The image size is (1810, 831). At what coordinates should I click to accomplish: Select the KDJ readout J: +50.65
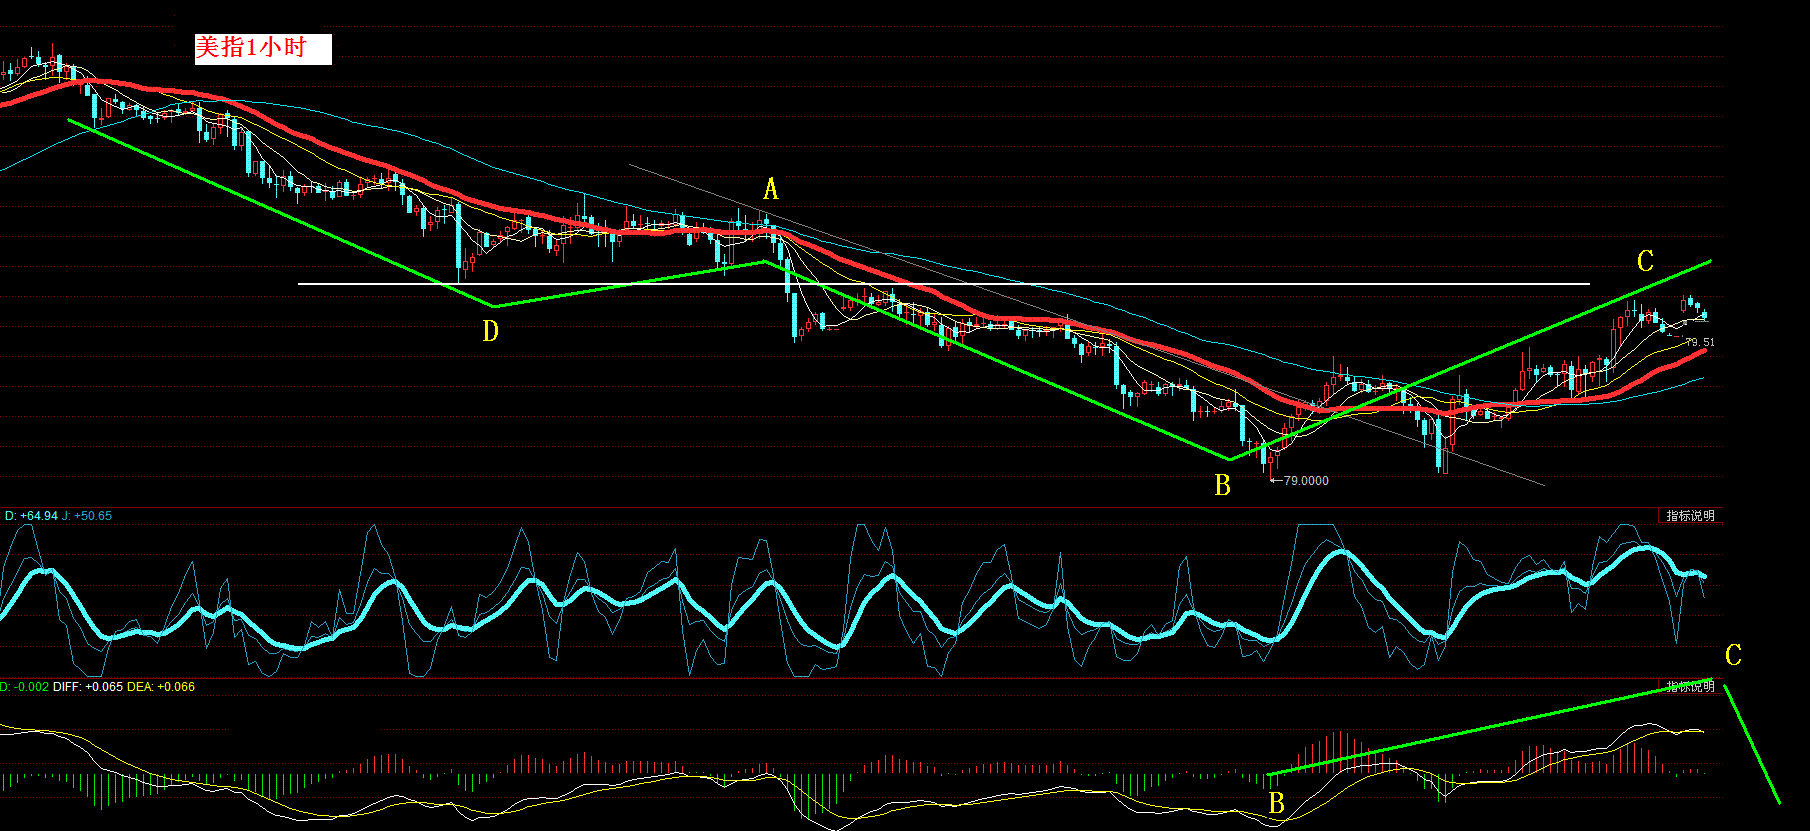point(87,516)
